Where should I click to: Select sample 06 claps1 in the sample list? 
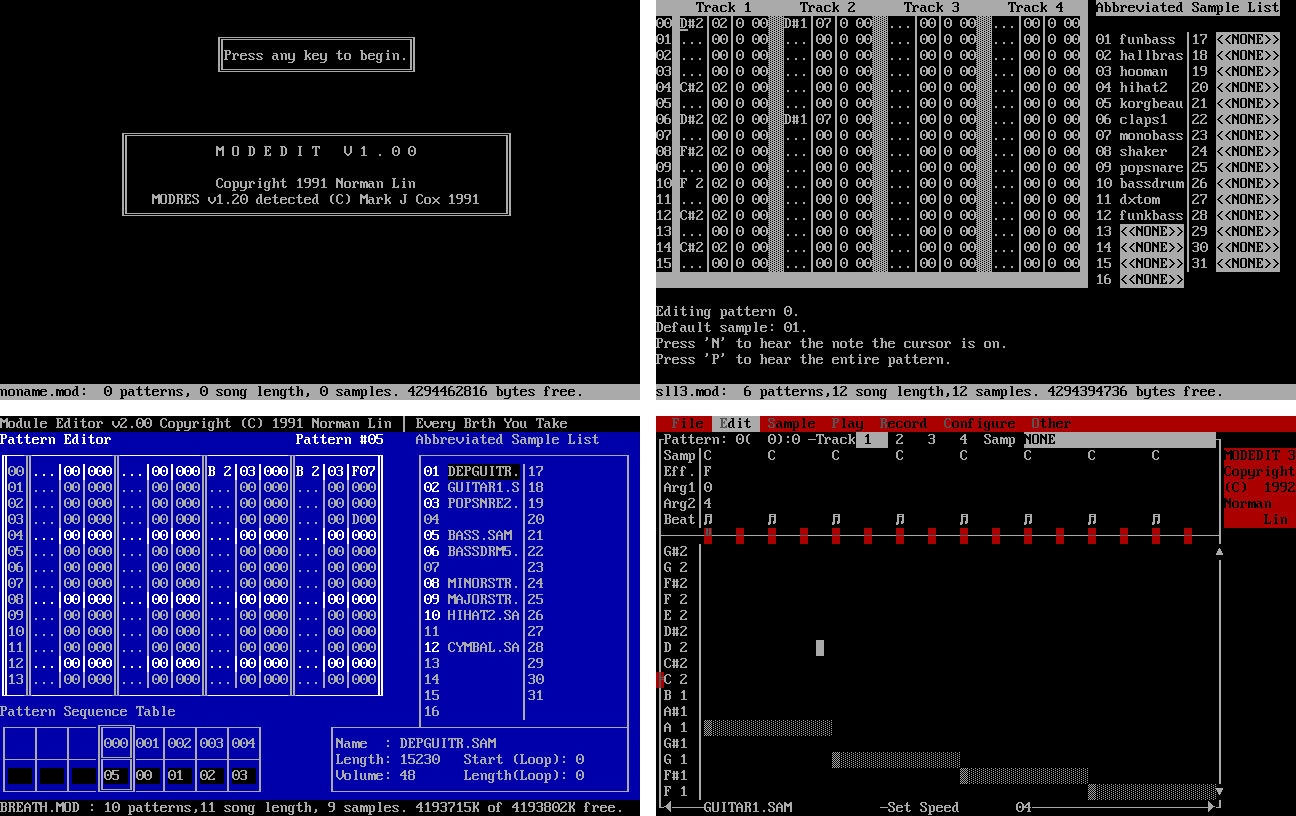(x=1131, y=119)
